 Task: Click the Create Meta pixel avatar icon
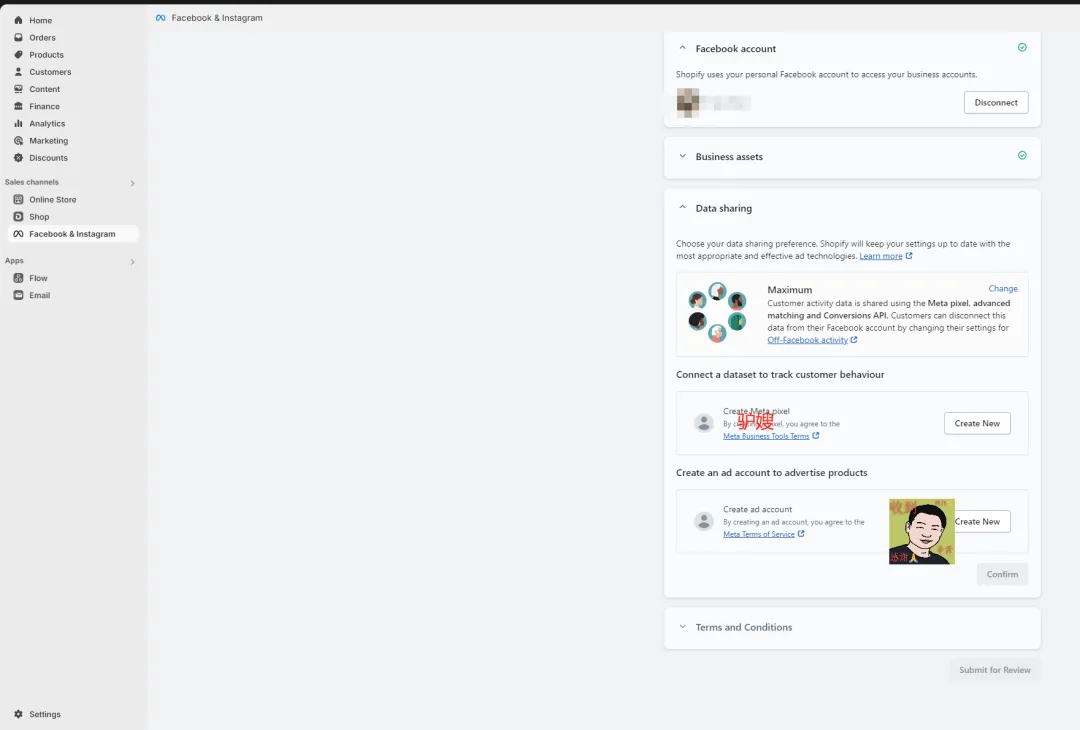point(704,423)
